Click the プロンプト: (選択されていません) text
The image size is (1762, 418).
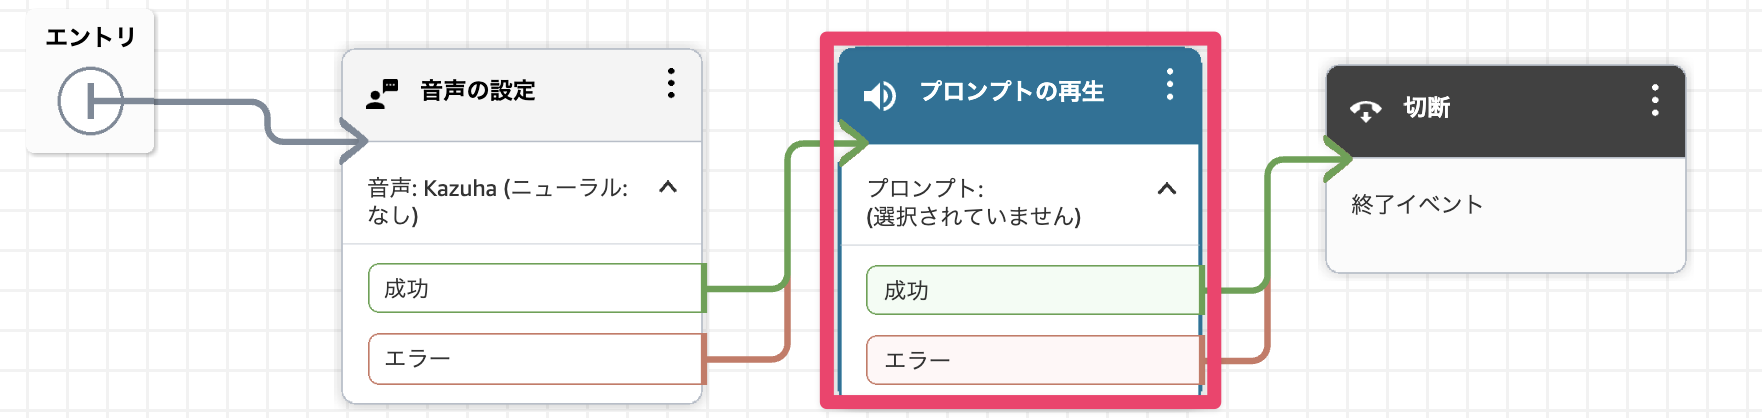point(973,202)
